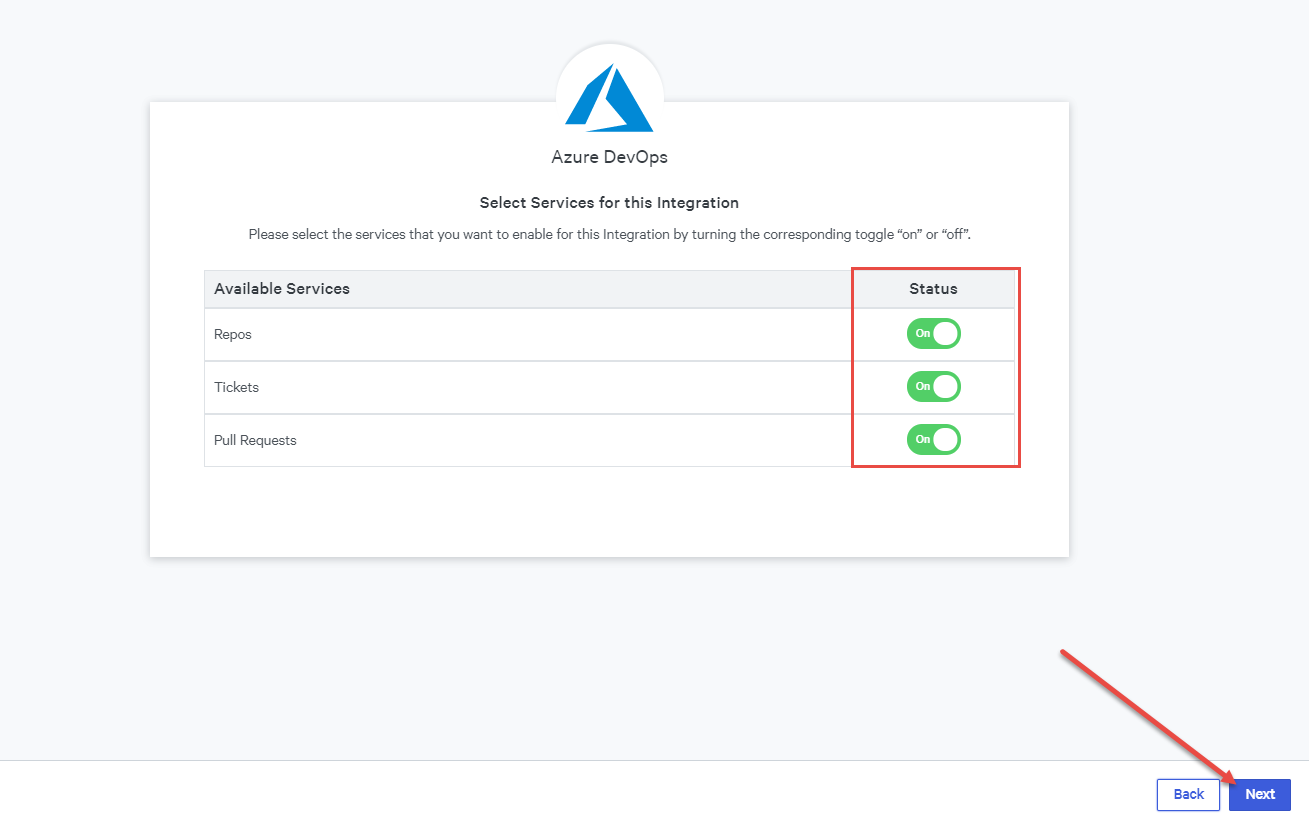
Task: Click the Azure DevOps logo icon
Action: tap(609, 98)
